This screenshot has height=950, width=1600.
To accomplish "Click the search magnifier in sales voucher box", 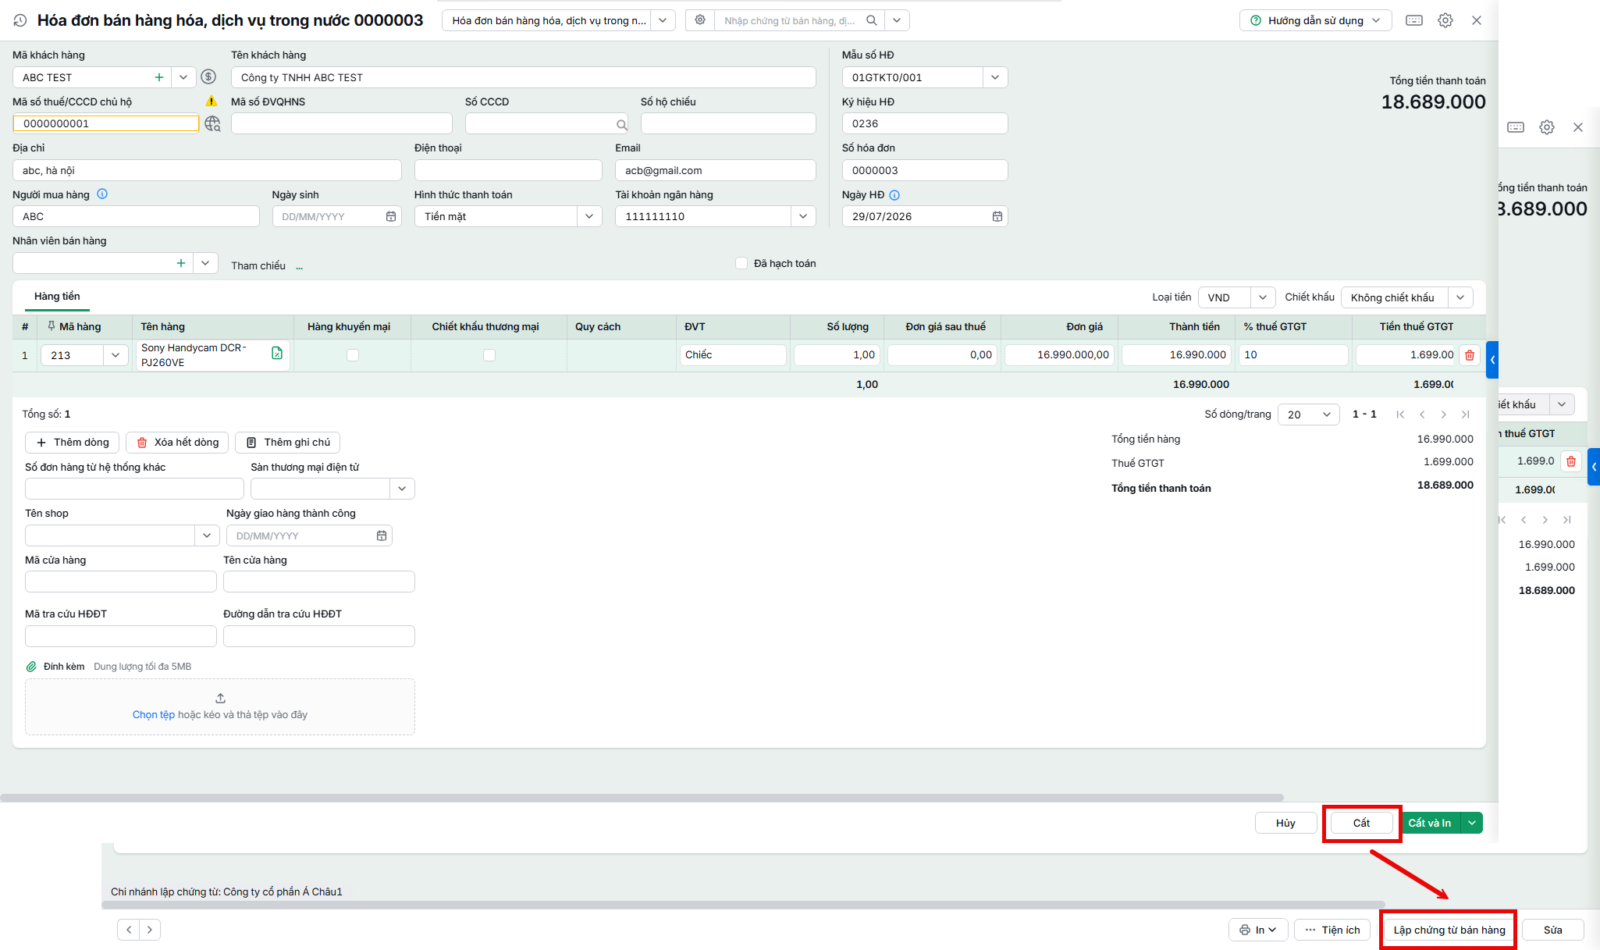I will click(872, 20).
